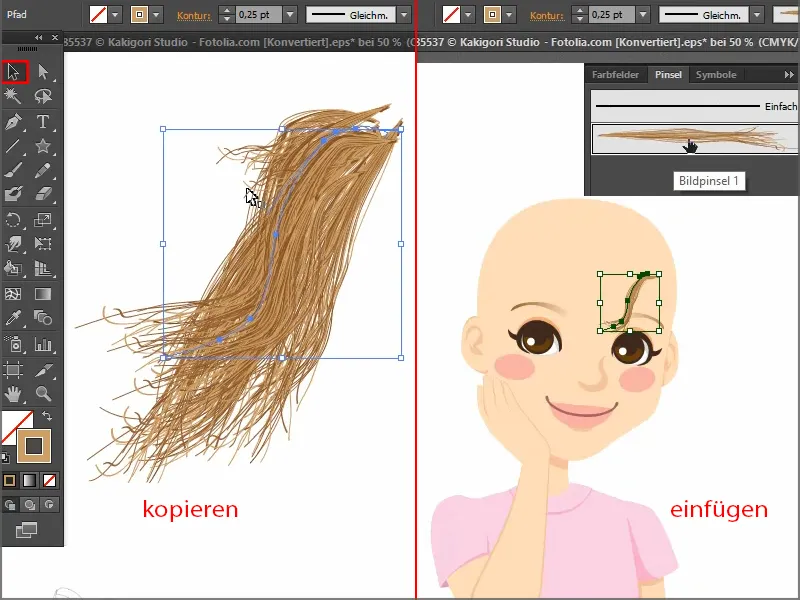Select the Bildpinsel 1 hair brush
The width and height of the screenshot is (800, 600).
tap(695, 138)
